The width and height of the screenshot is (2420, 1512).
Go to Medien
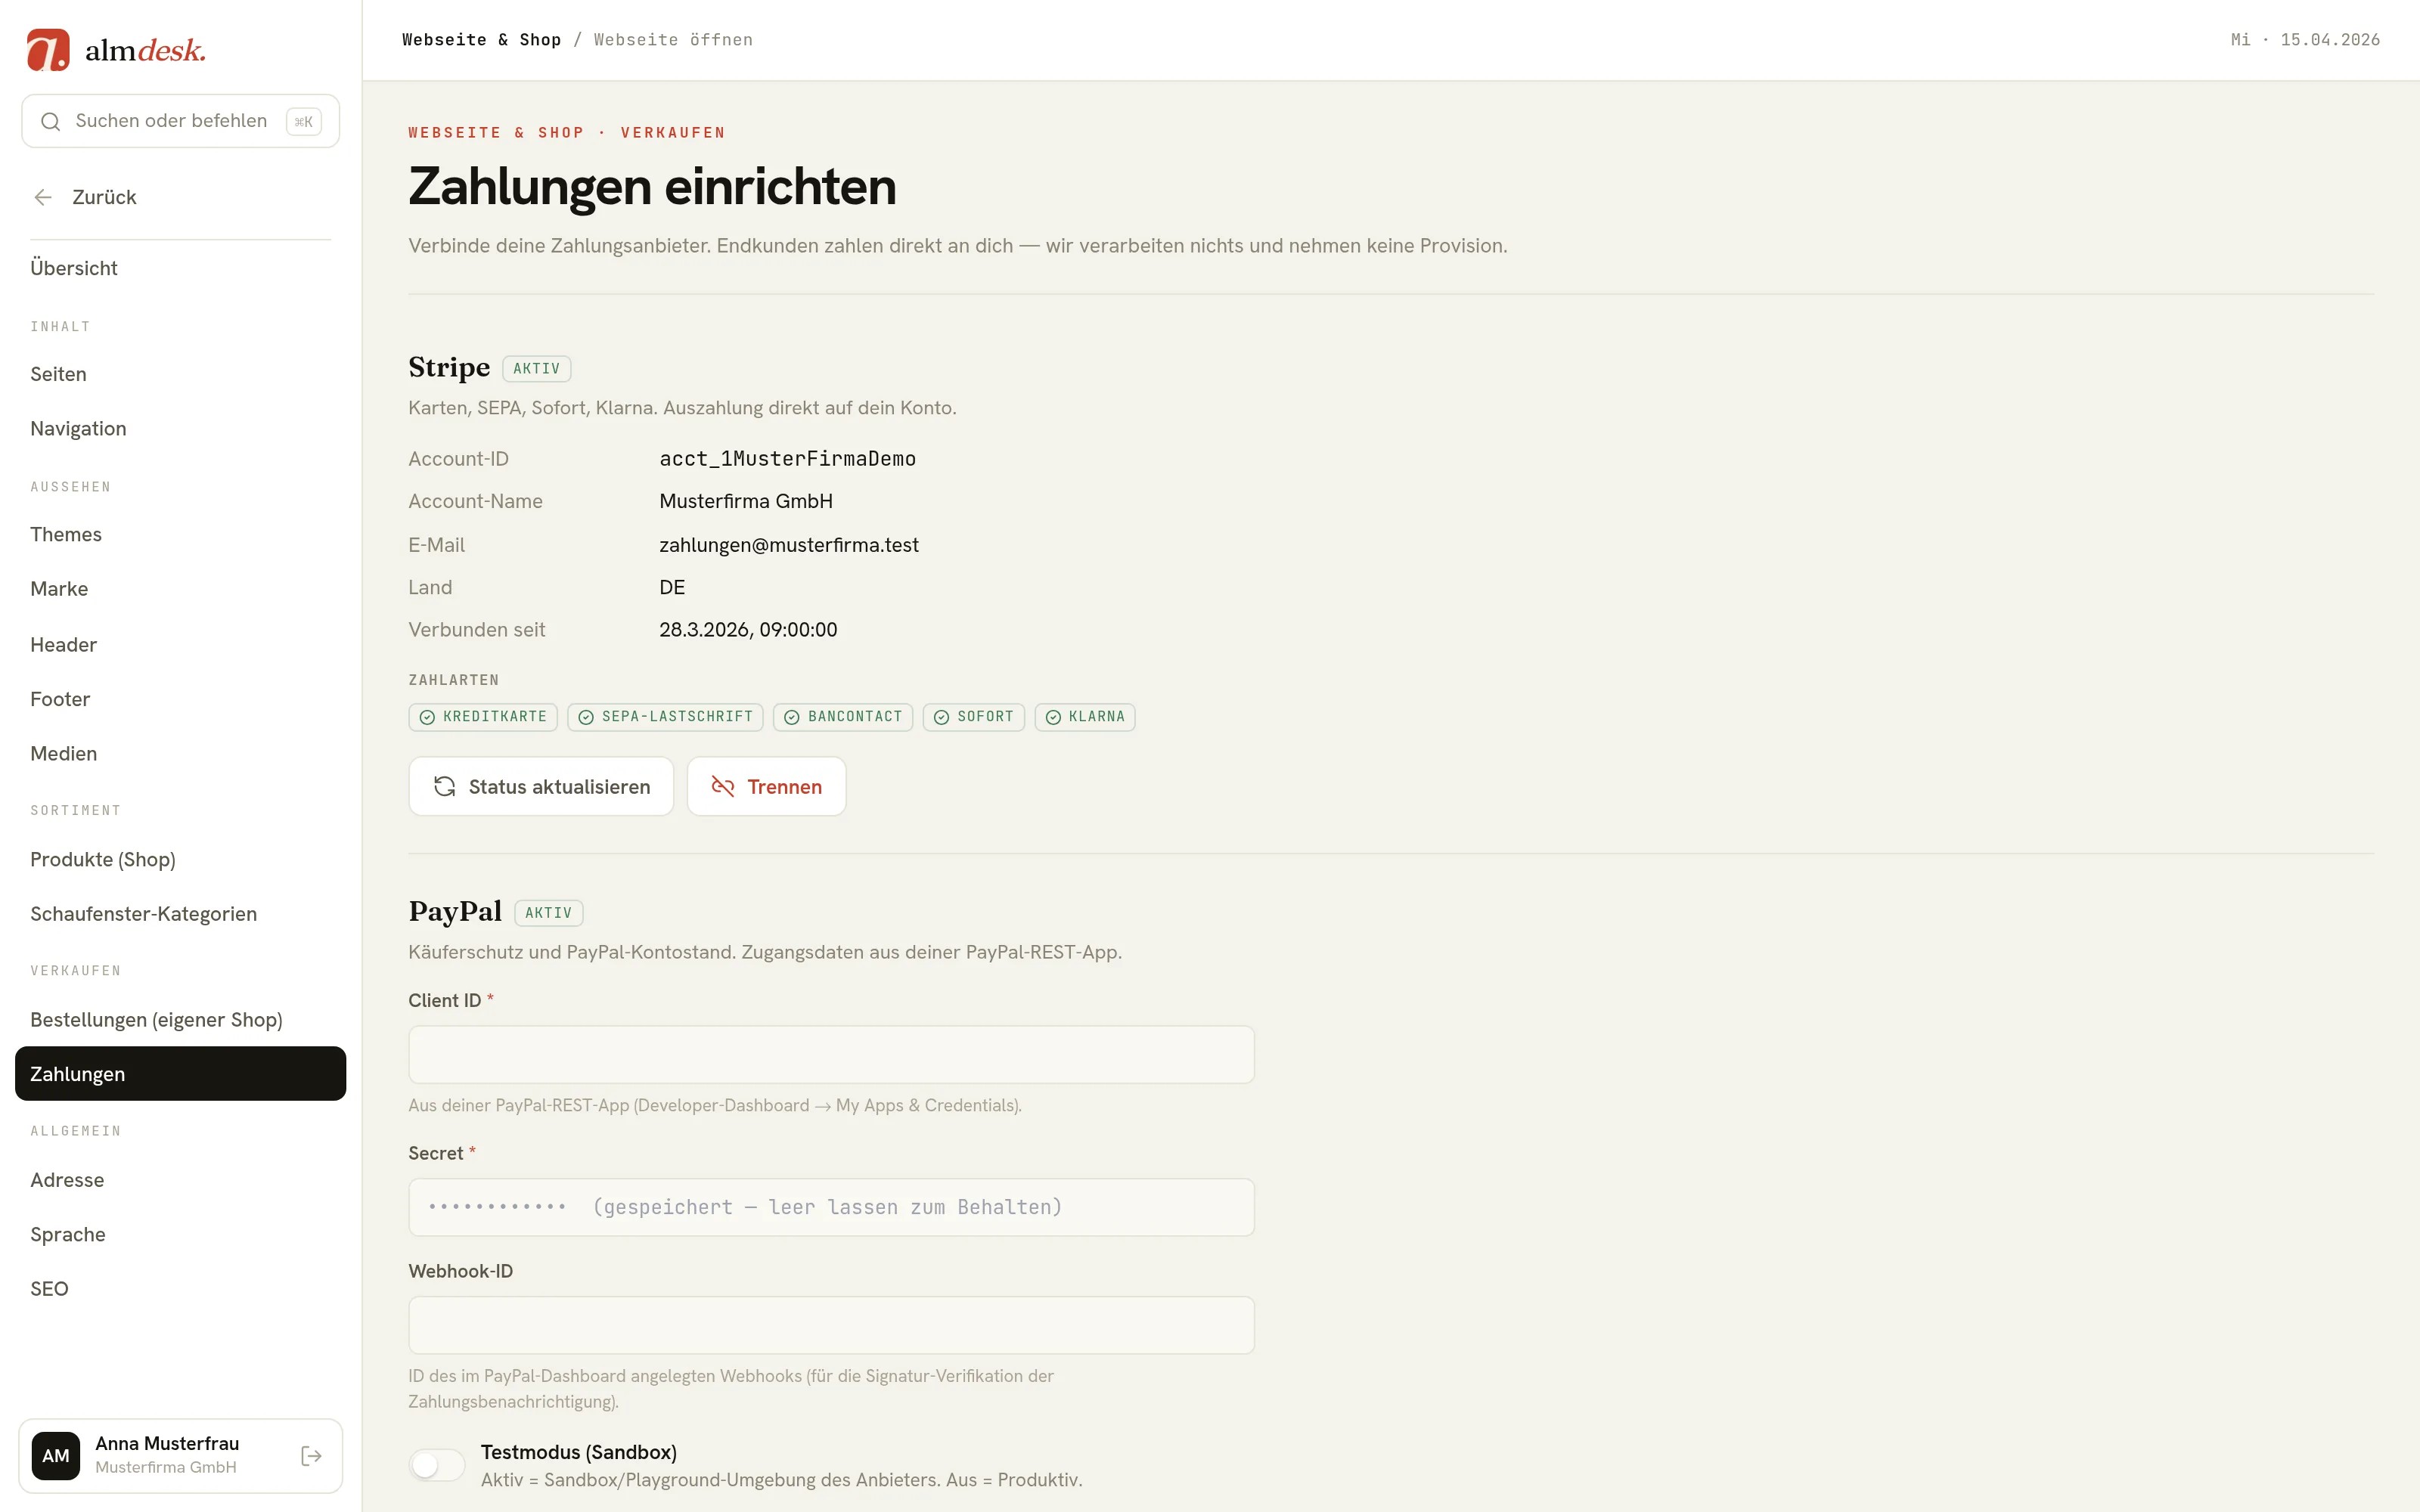(x=181, y=753)
